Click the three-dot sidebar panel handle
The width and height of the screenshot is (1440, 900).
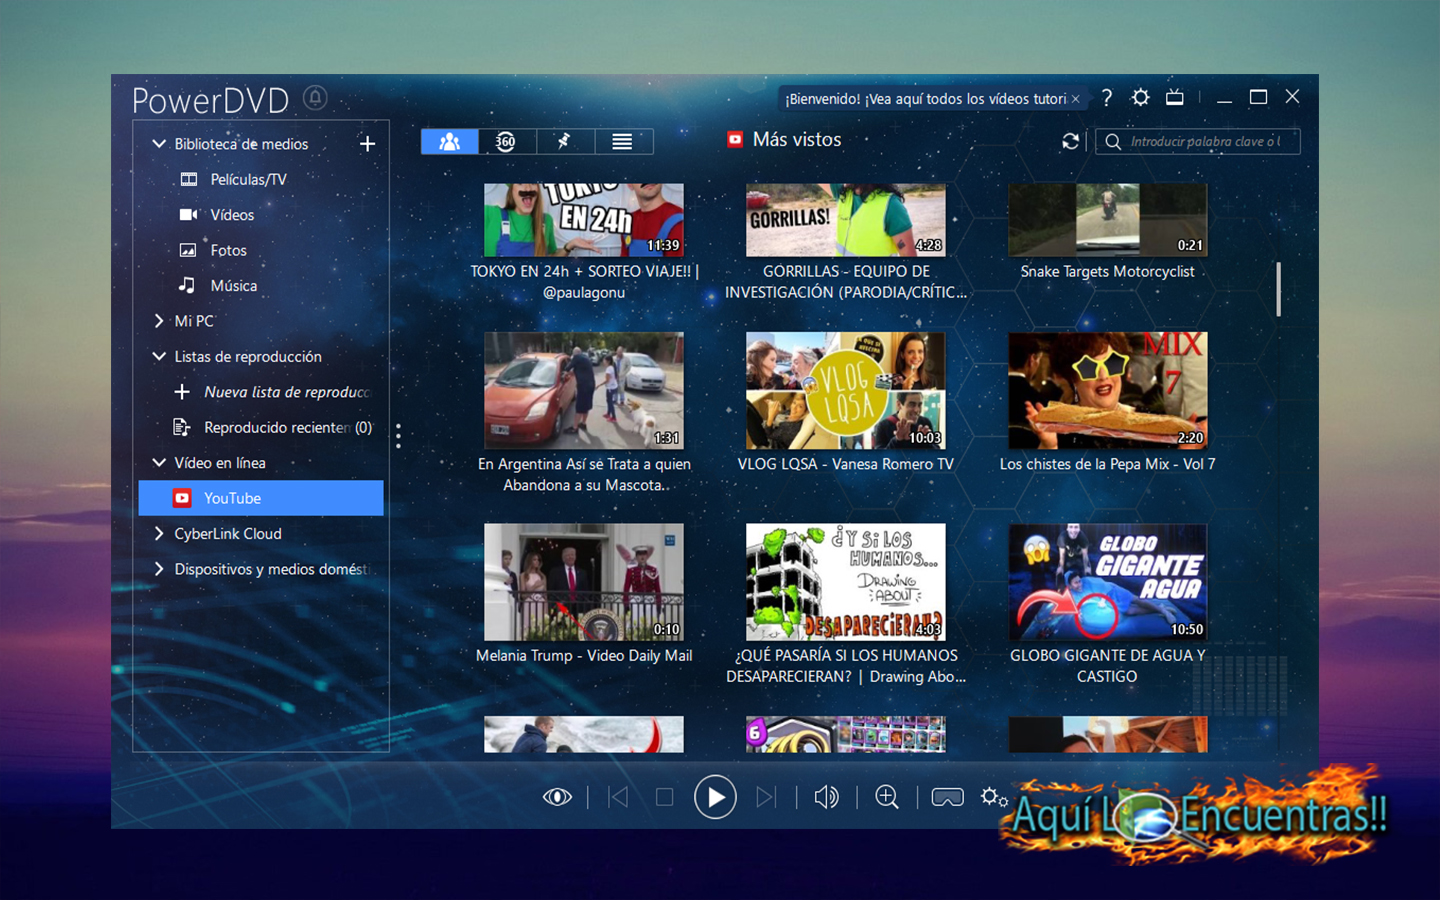coord(398,436)
